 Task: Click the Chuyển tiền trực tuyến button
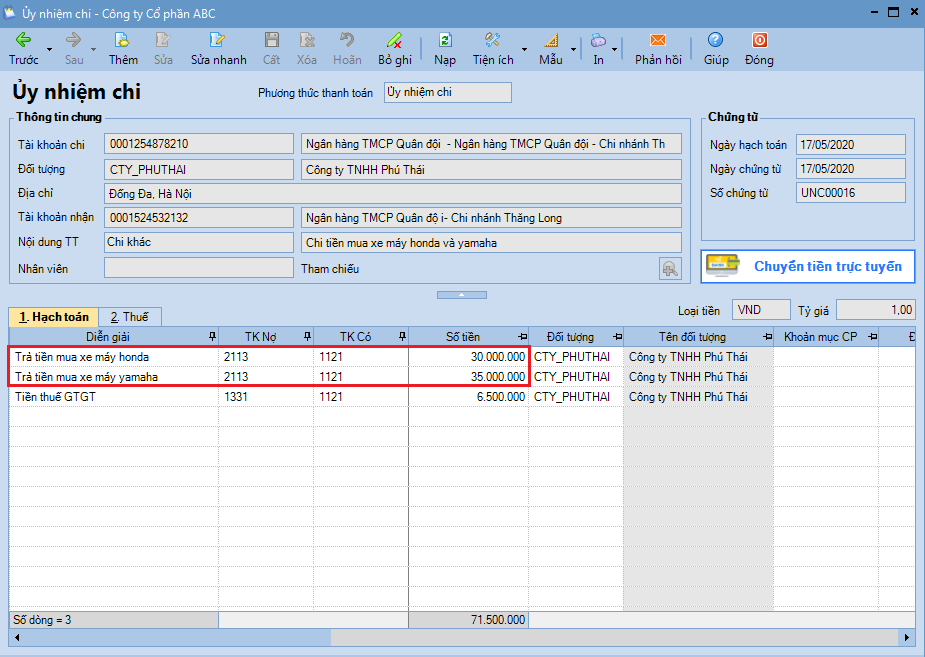click(808, 267)
